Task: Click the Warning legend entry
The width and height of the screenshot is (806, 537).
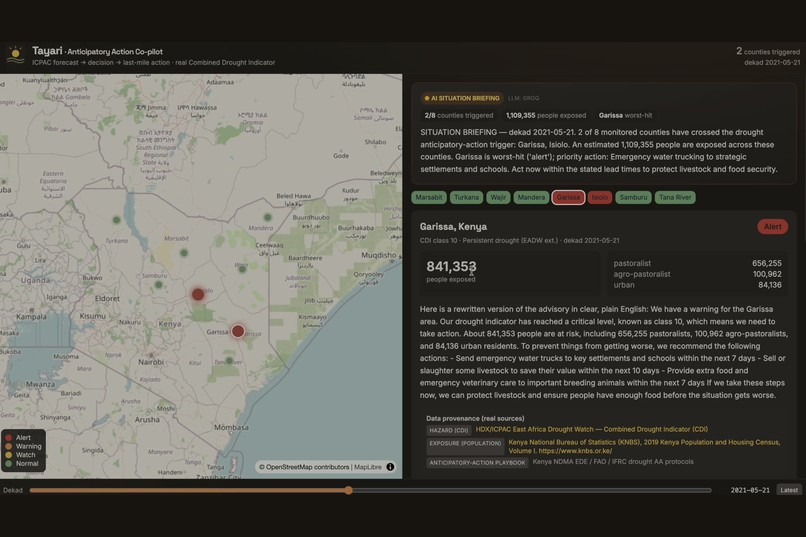Action: point(24,447)
